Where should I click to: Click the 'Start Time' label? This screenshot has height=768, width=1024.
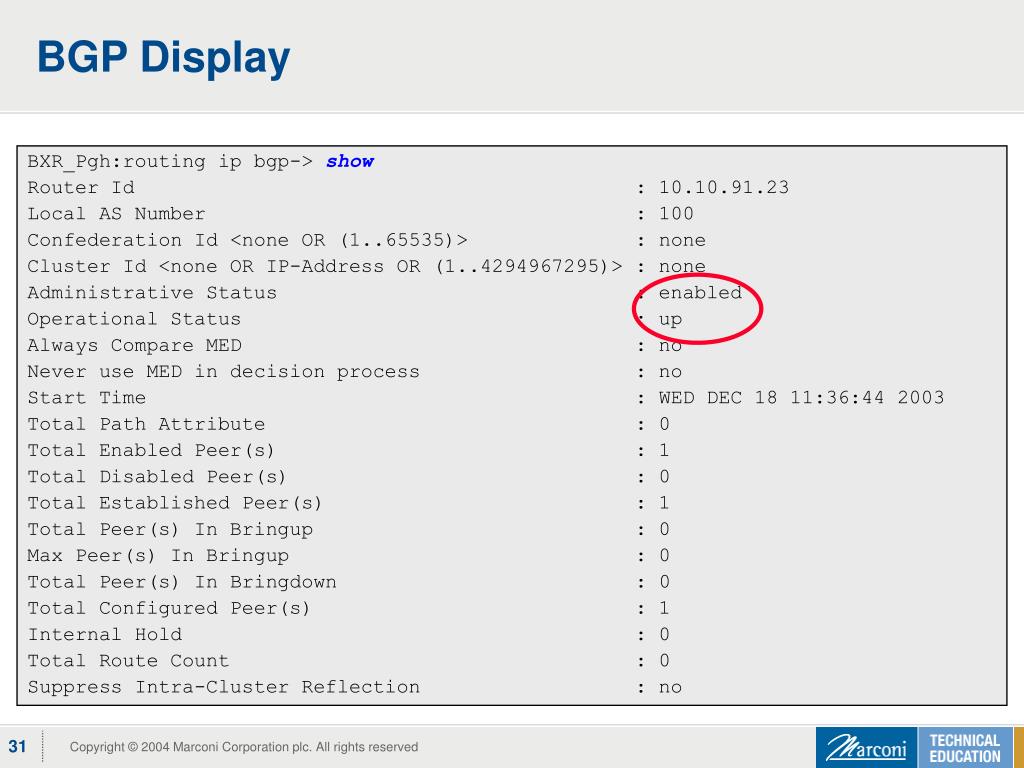(87, 398)
